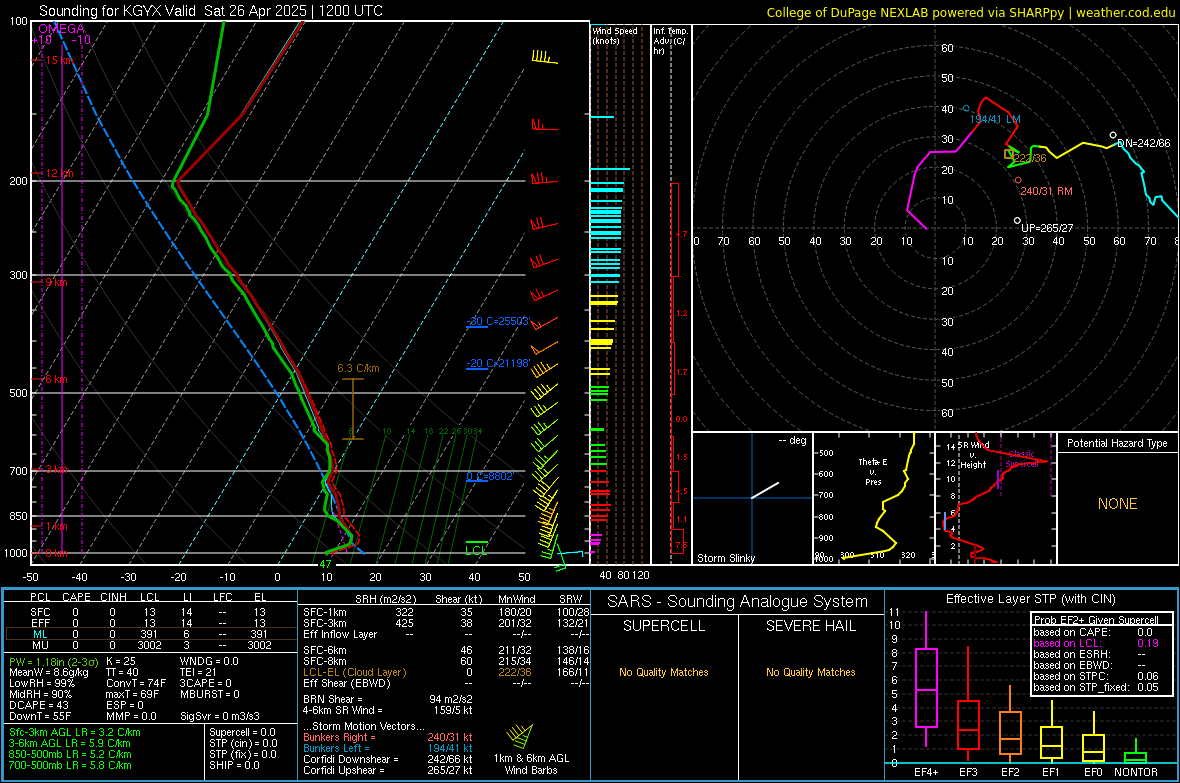Click the -30 C=25503' height label
The height and width of the screenshot is (783, 1180).
(x=498, y=321)
